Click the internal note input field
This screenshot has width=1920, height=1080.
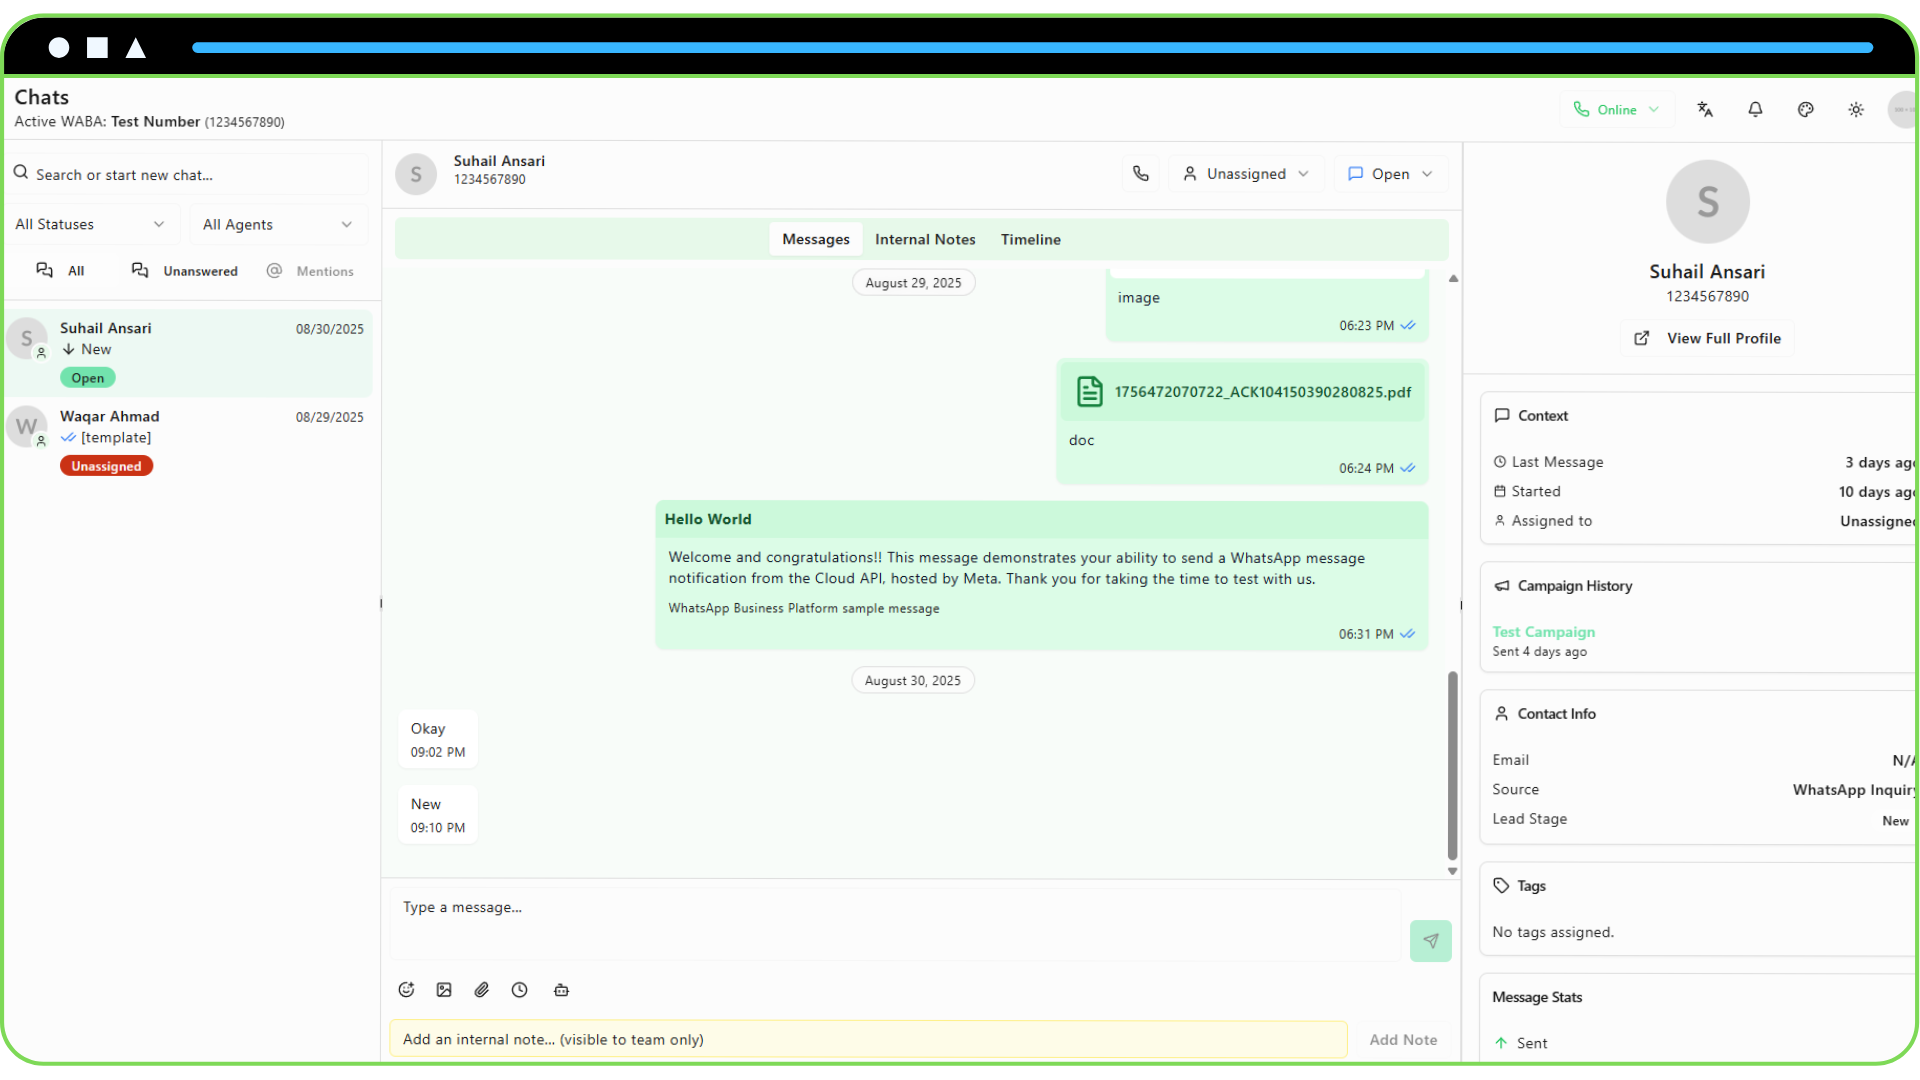(868, 1040)
